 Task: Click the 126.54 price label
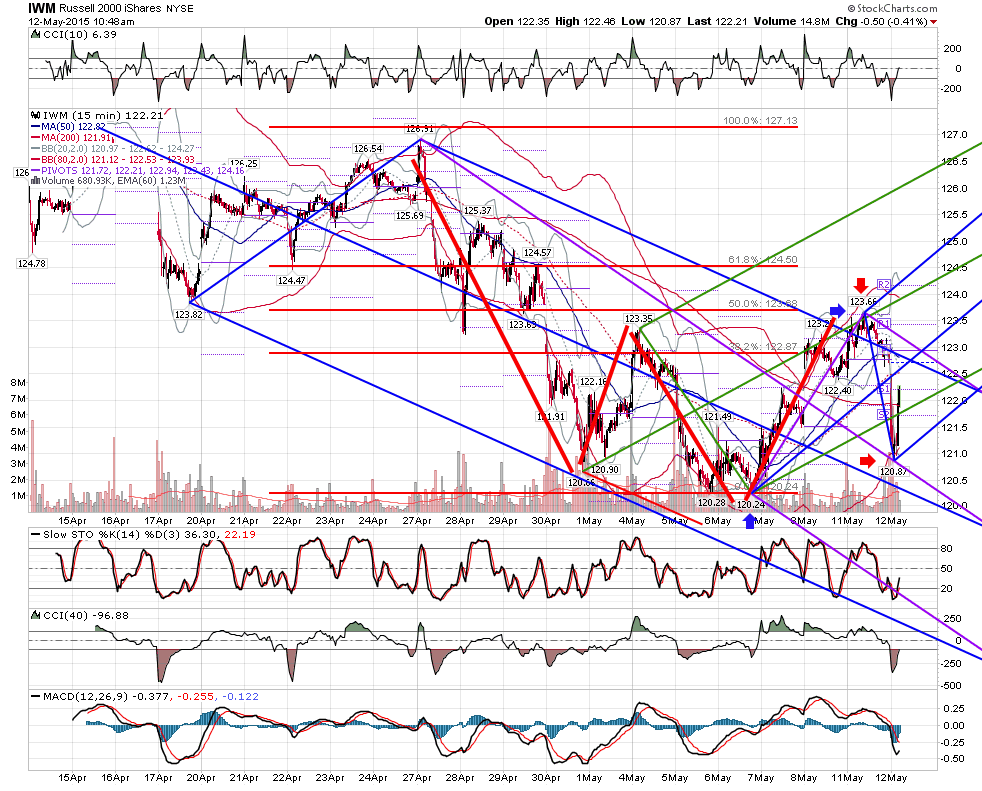(x=368, y=148)
